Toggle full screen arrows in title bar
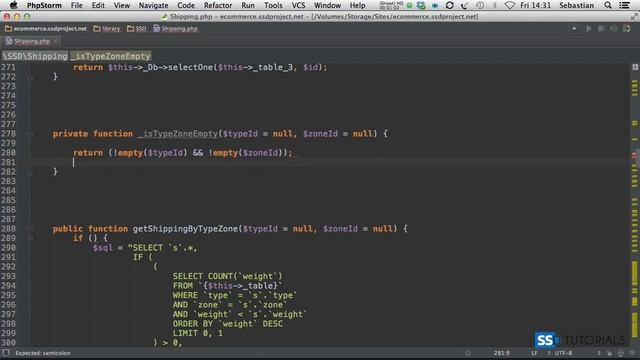This screenshot has height=360, width=640. click(634, 16)
